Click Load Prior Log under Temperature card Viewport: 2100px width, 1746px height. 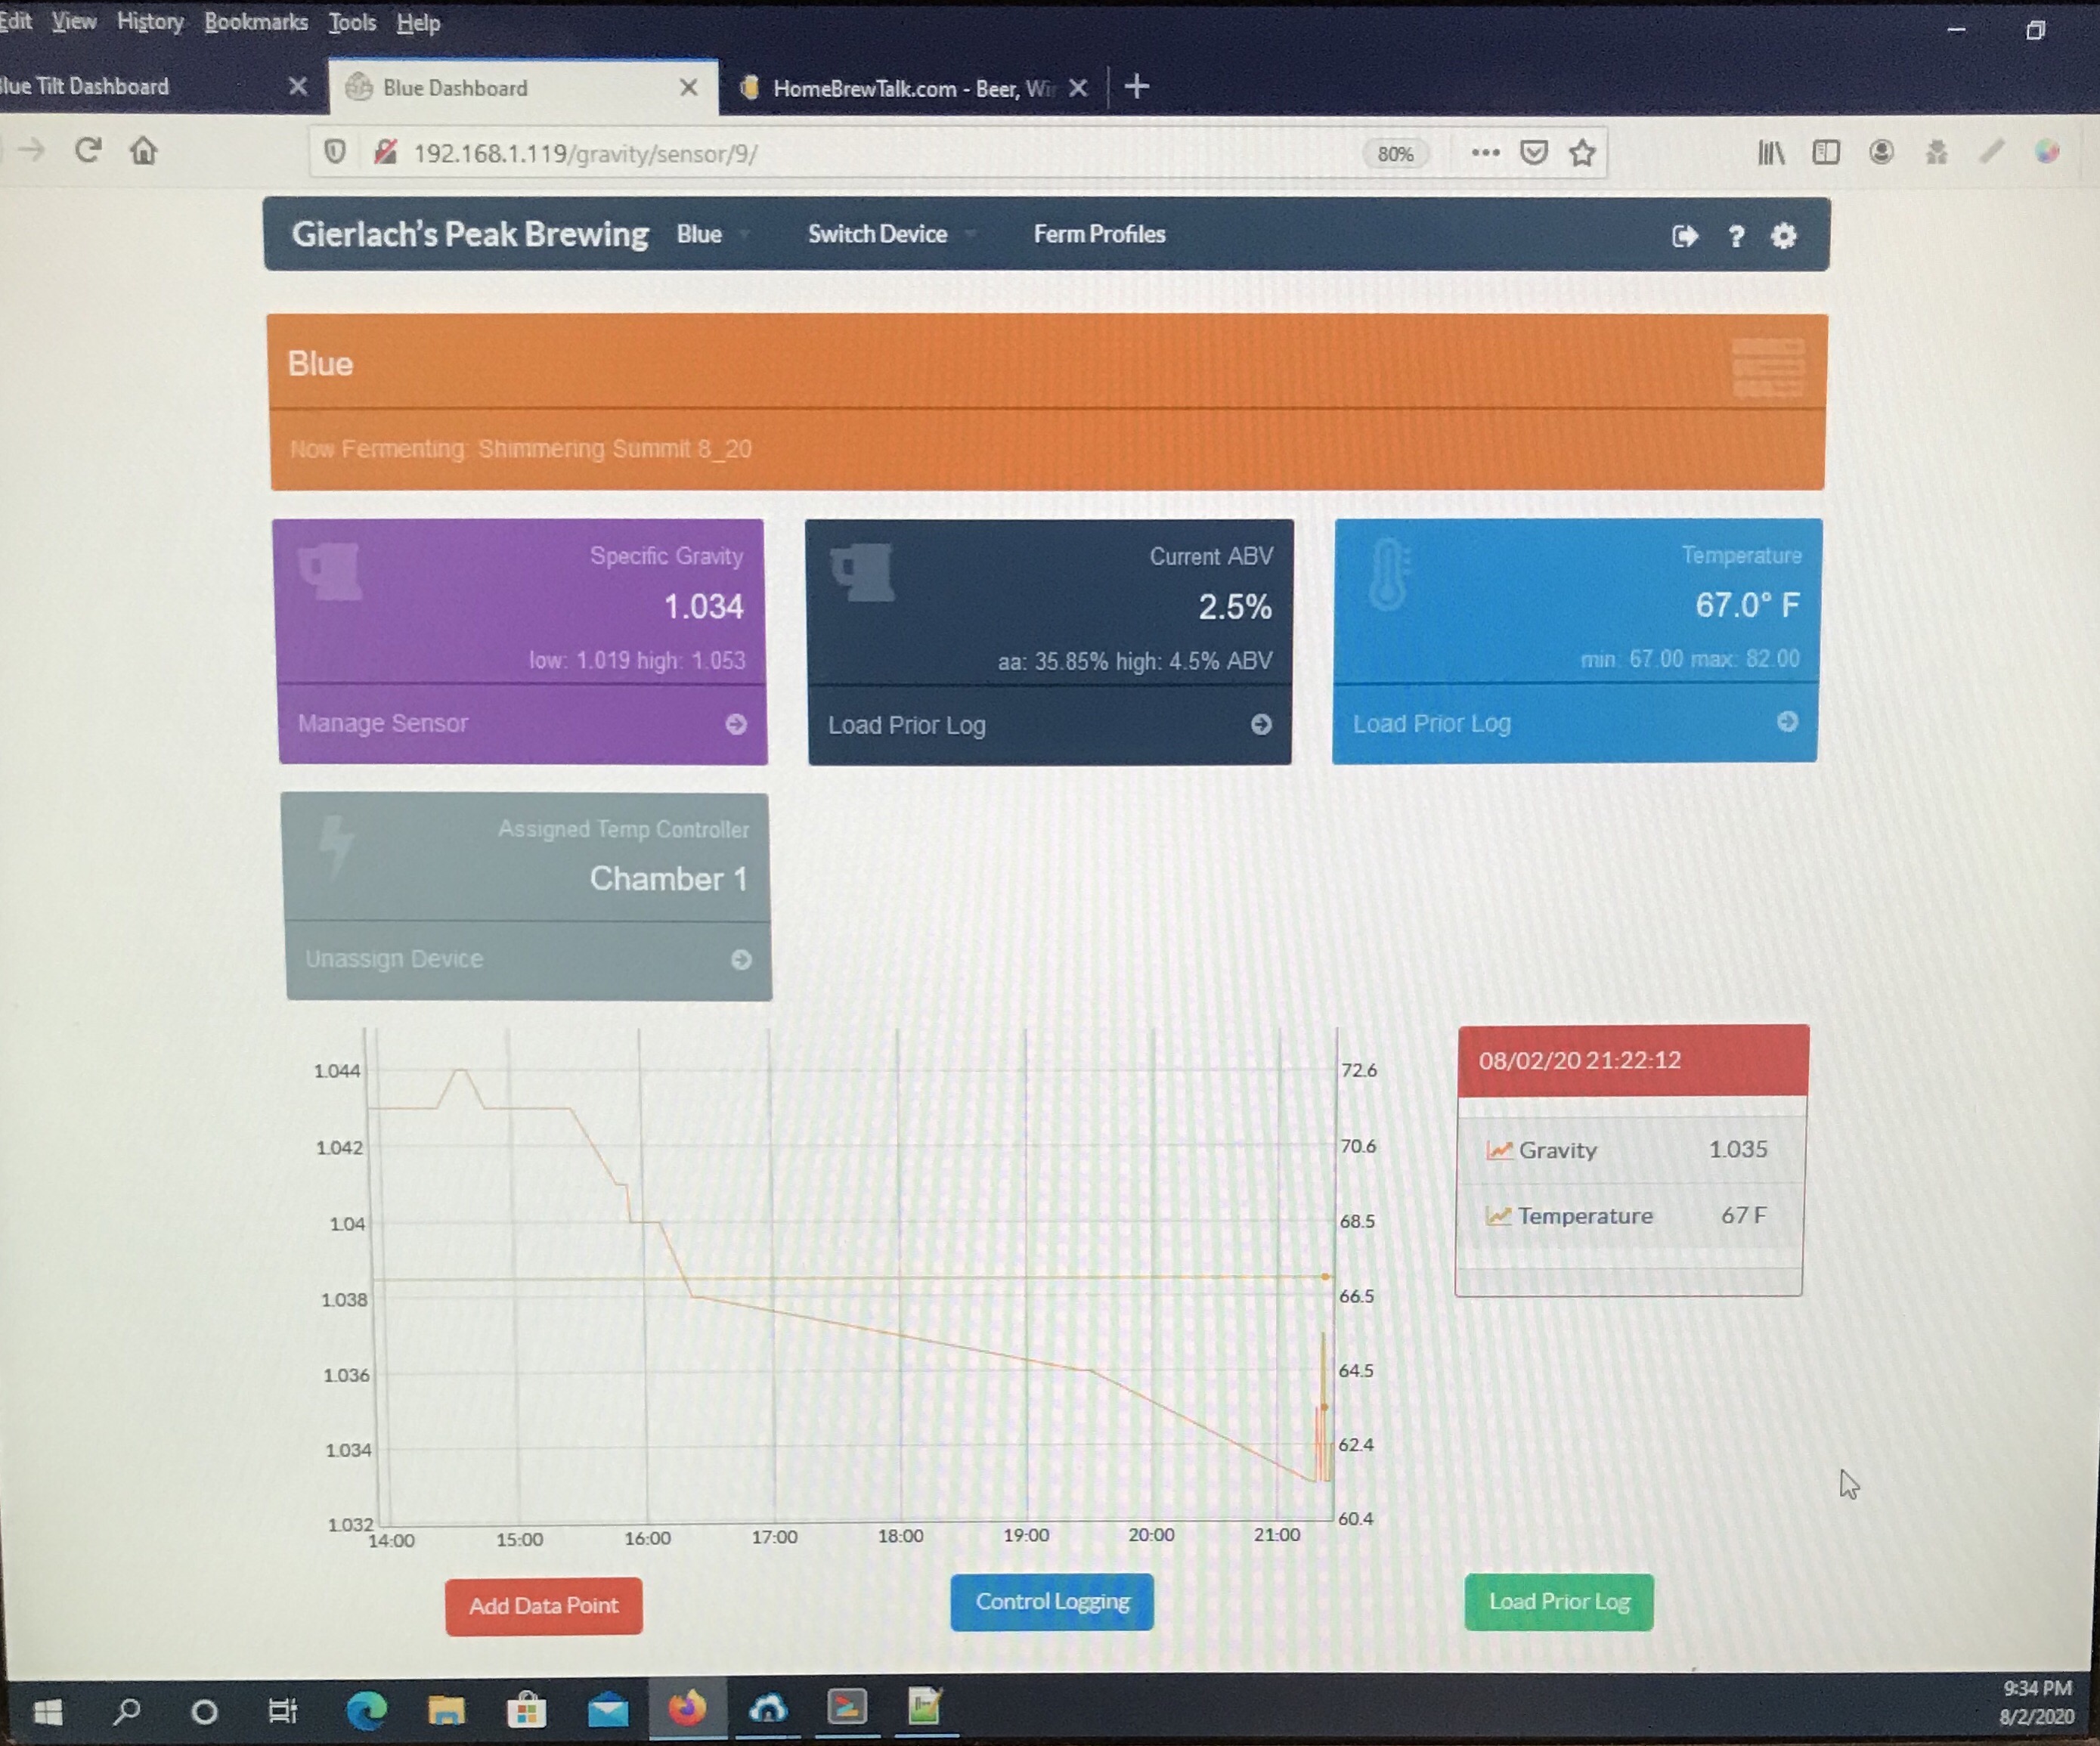pyautogui.click(x=1432, y=723)
